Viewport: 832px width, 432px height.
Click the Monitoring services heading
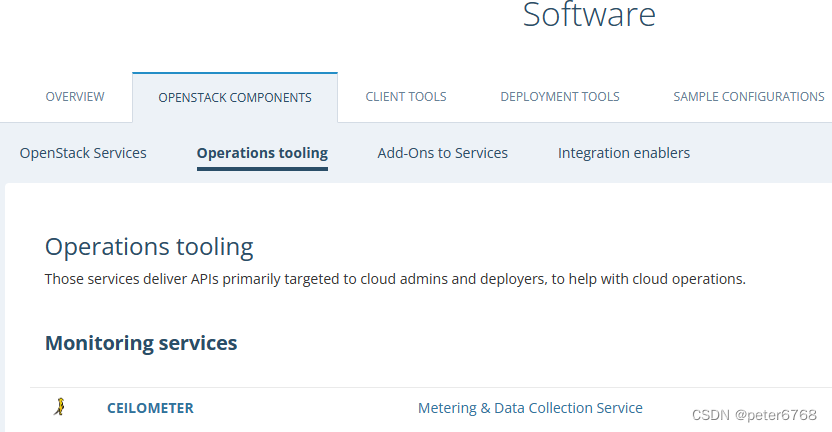click(x=141, y=343)
